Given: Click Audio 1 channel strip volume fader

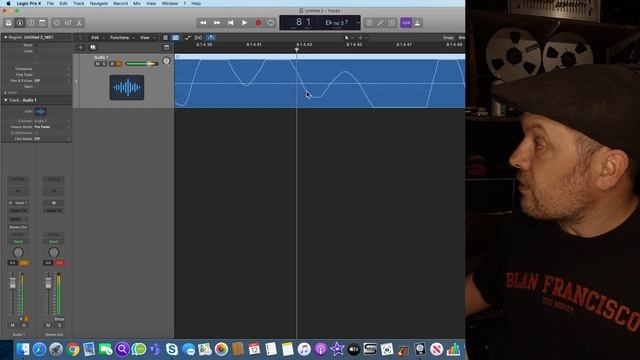Looking at the screenshot, I should [x=13, y=283].
